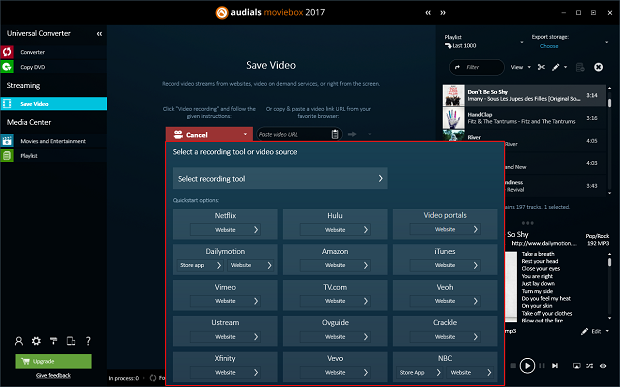The width and height of the screenshot is (620, 387).
Task: Click the Paste video URL field
Action: [x=294, y=134]
